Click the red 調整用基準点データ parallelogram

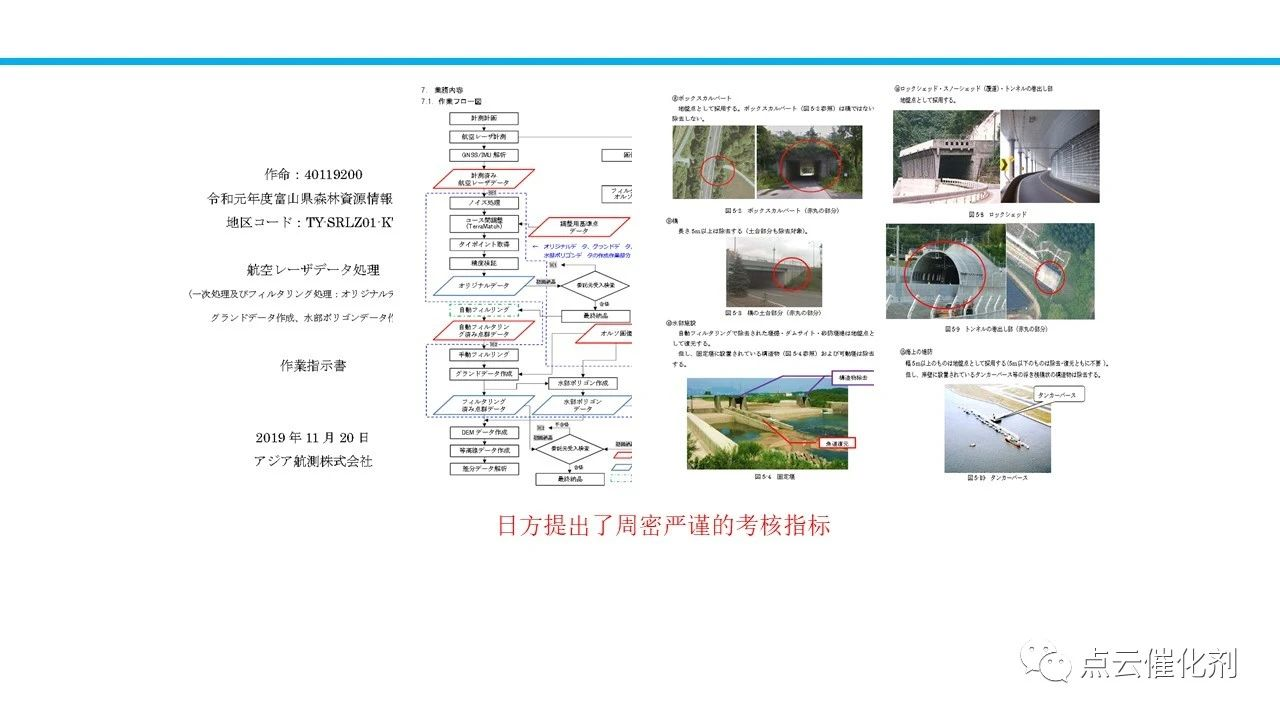click(x=579, y=227)
